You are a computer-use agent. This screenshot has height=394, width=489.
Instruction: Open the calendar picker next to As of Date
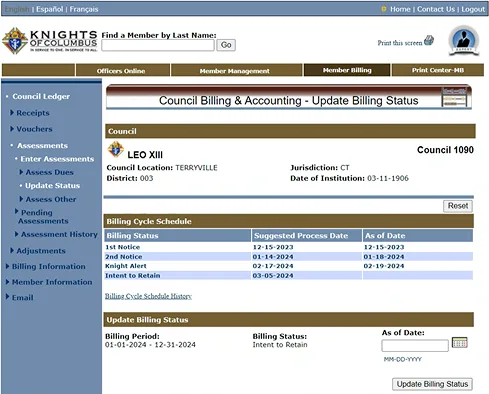(460, 342)
